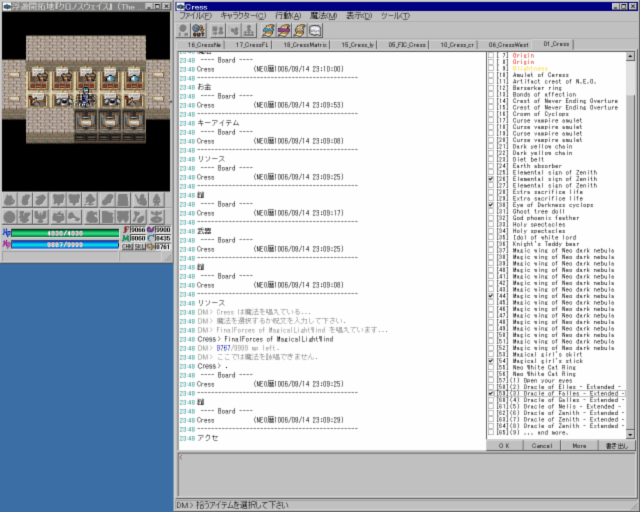
Task: Click the CHR button in status panel
Action: coord(127,247)
